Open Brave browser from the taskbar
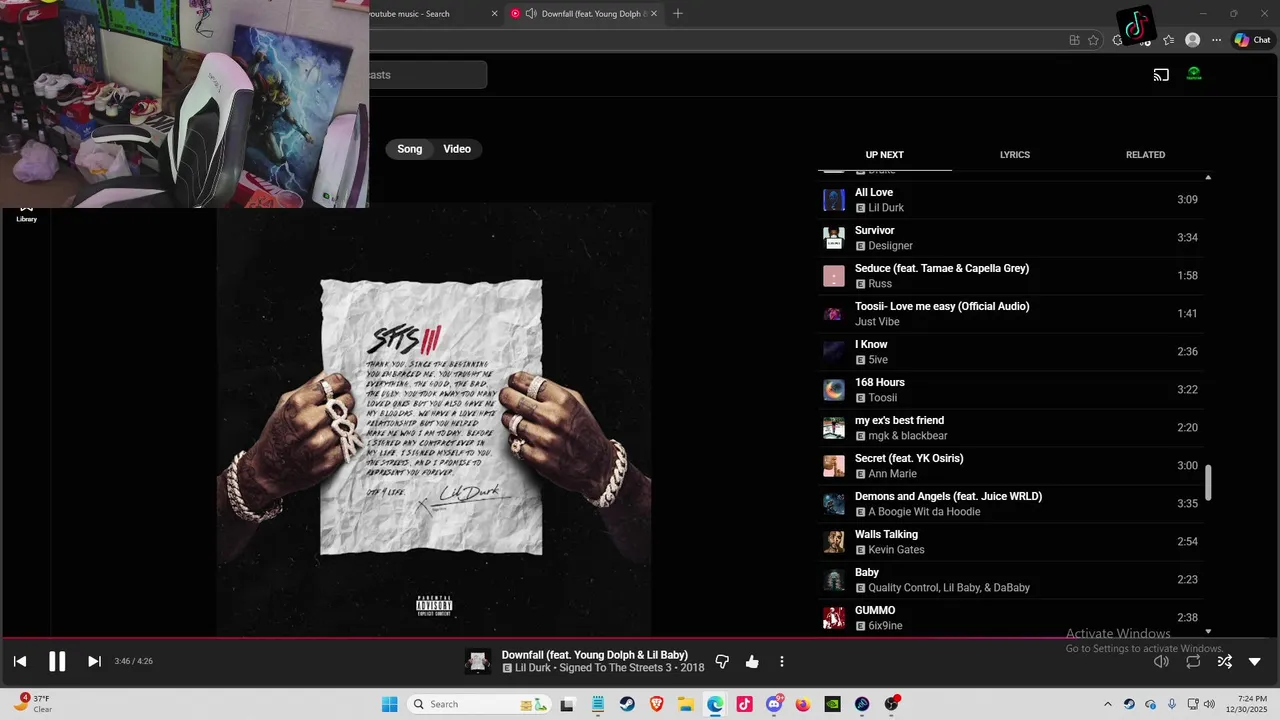Viewport: 1280px width, 720px height. 657,704
